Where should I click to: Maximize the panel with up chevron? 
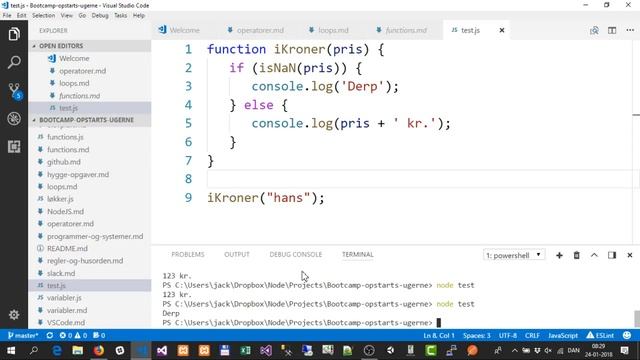[x=594, y=255]
